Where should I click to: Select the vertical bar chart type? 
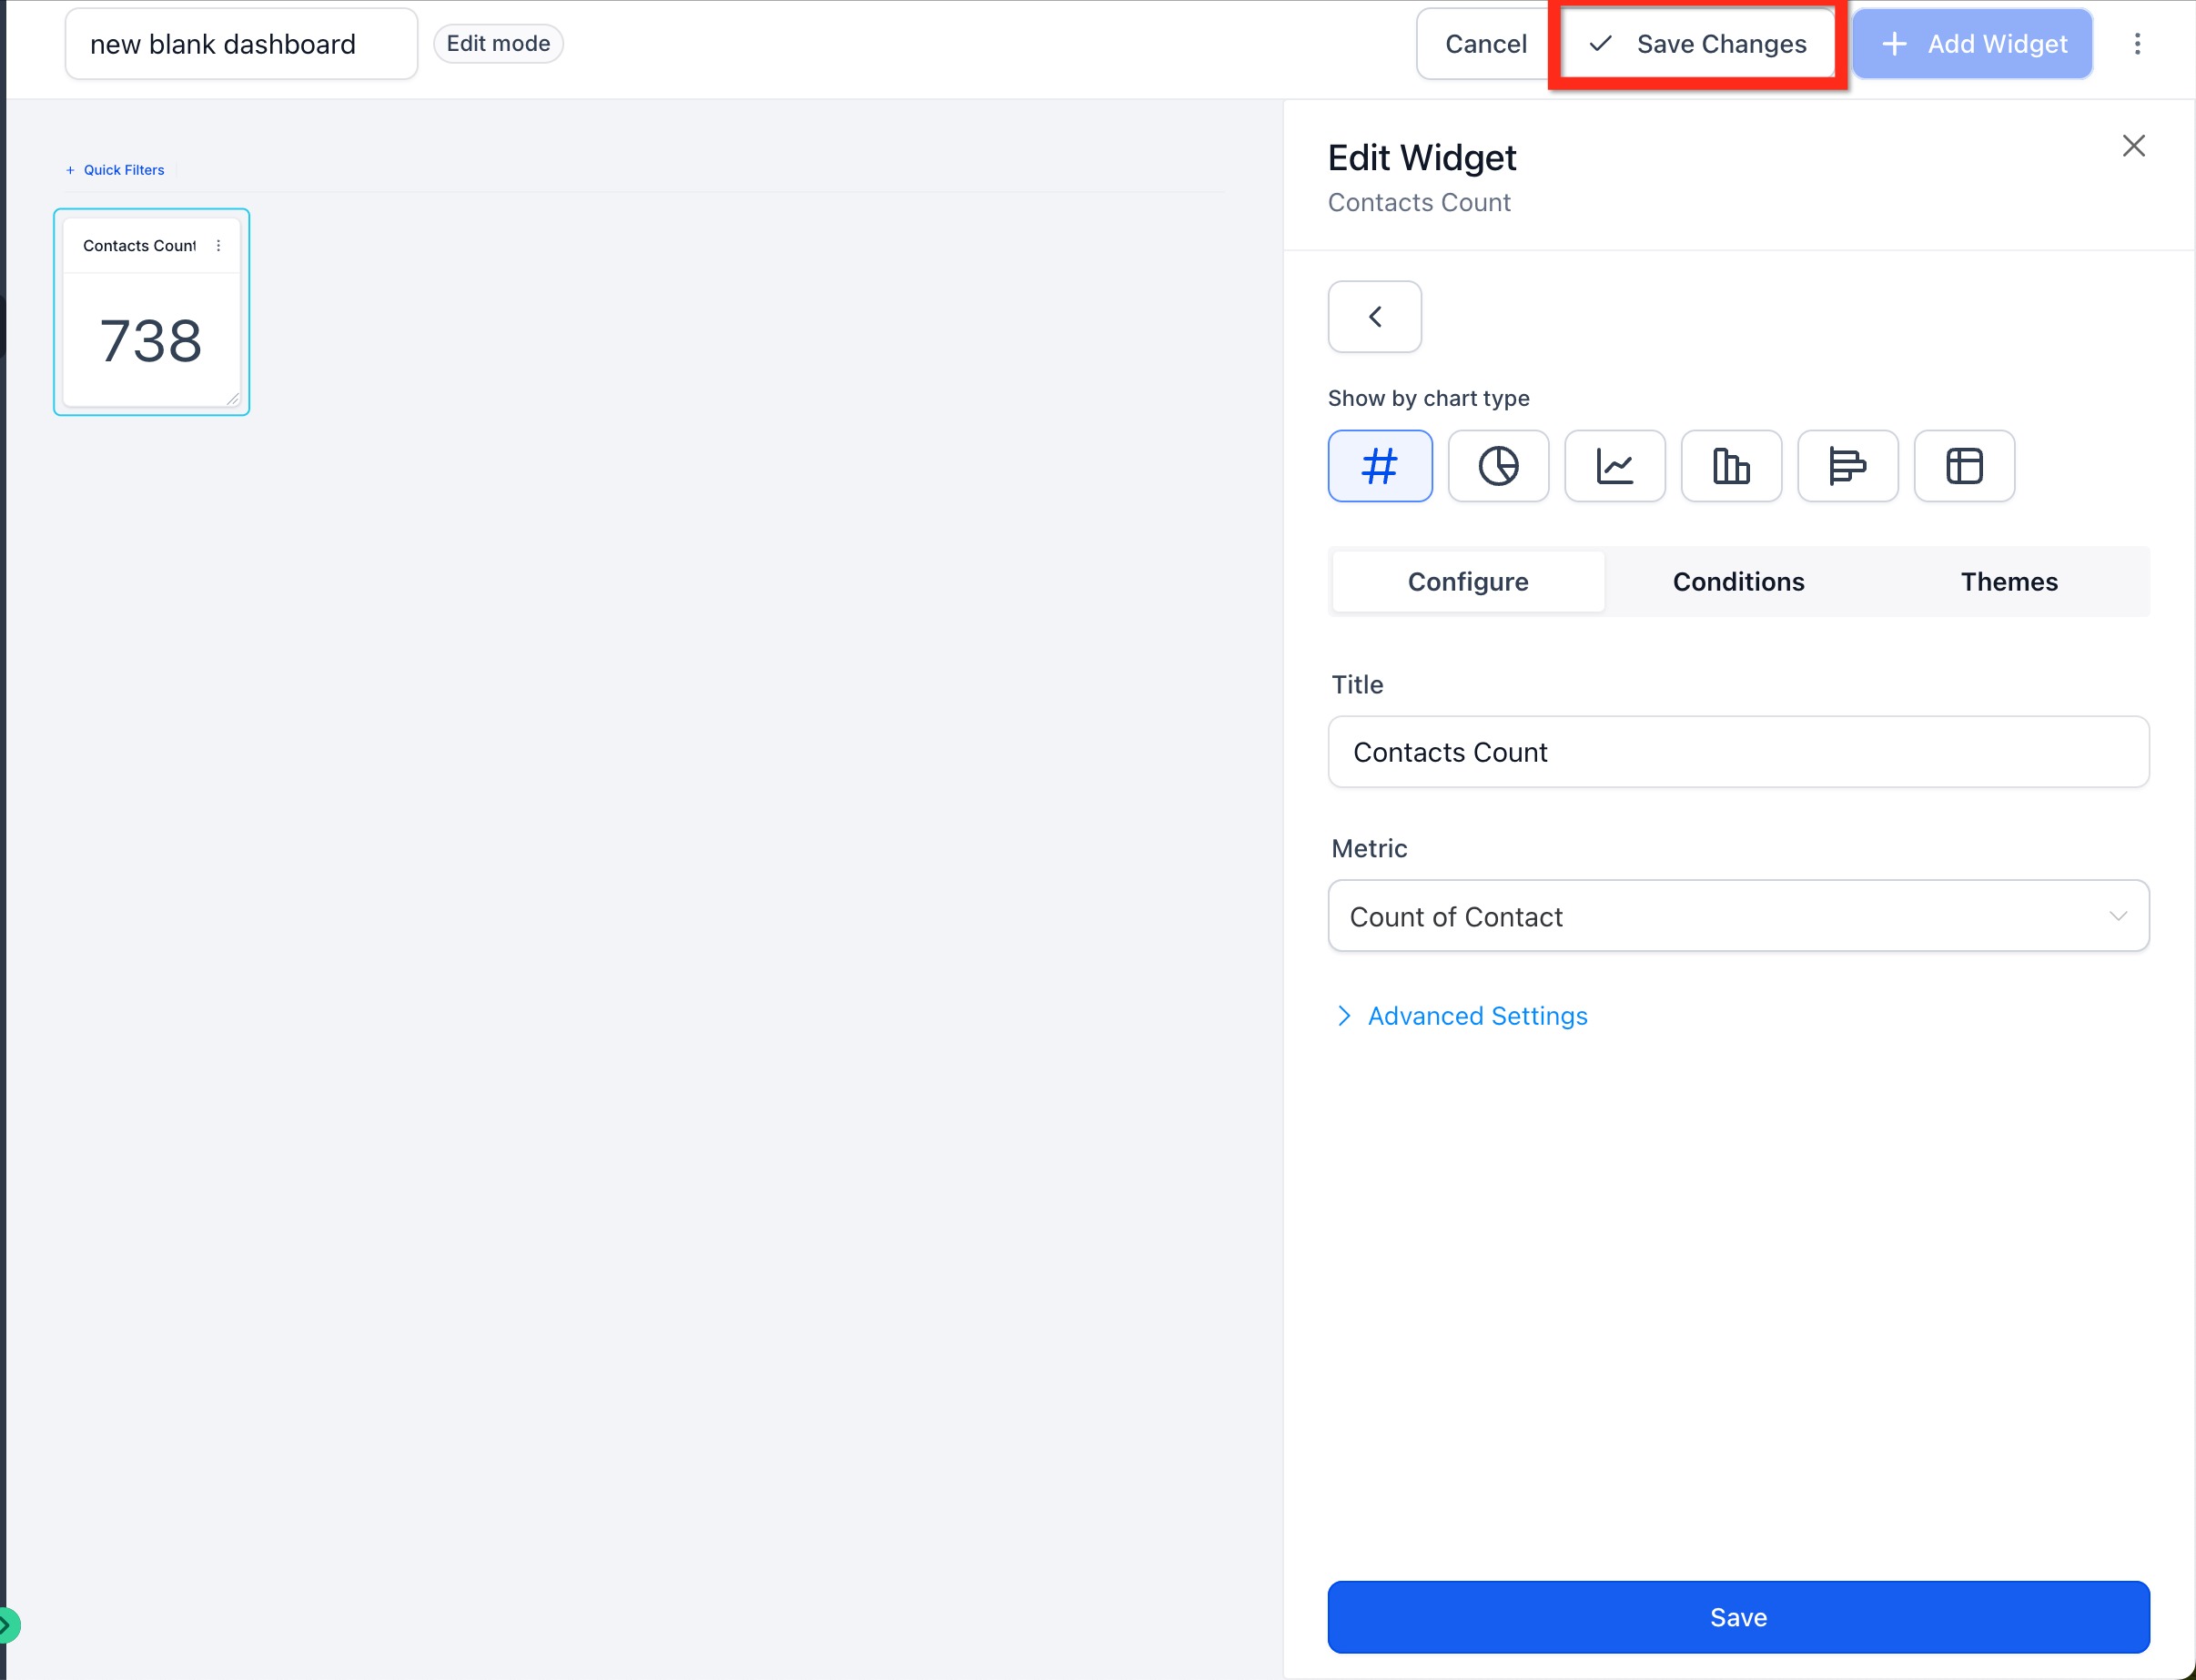1730,466
